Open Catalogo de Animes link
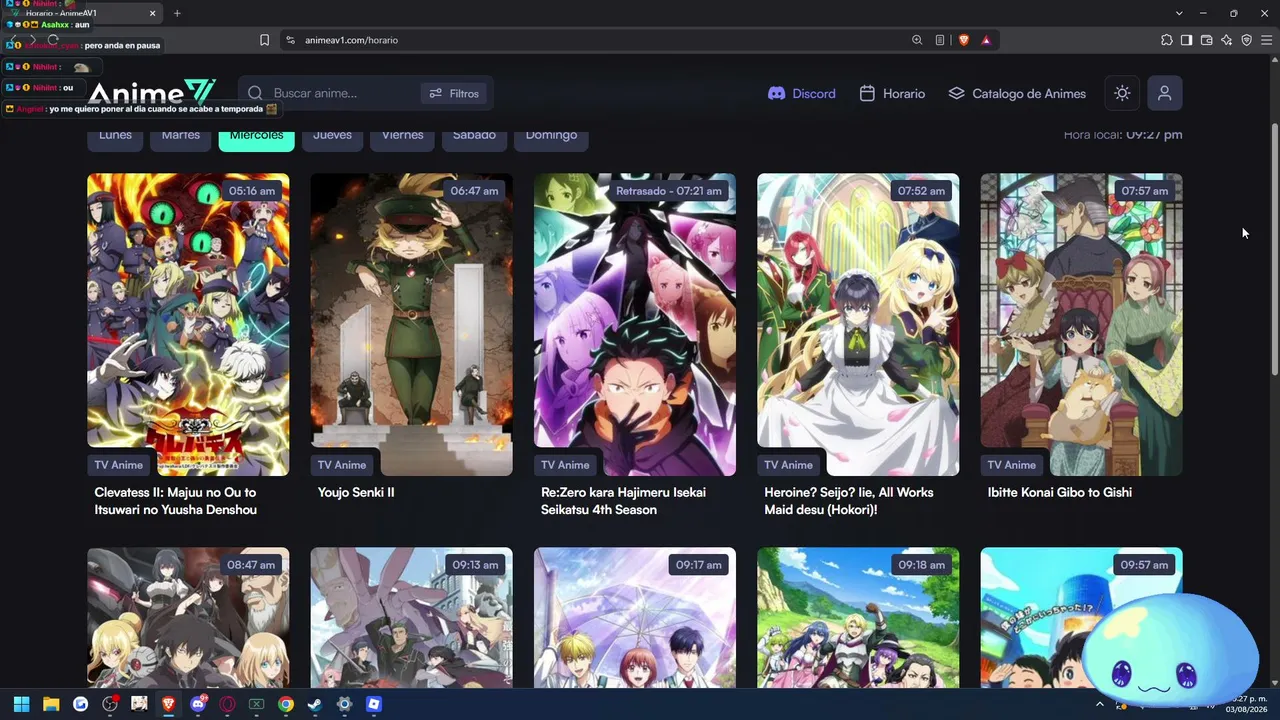Screen dimensions: 1280x720 pyautogui.click(x=1017, y=93)
